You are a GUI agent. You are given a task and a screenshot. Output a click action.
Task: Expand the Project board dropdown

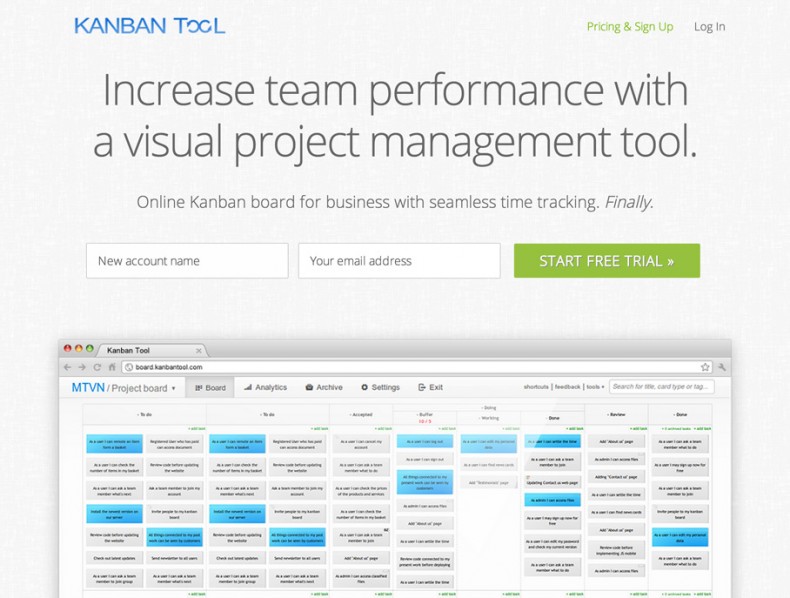point(173,388)
